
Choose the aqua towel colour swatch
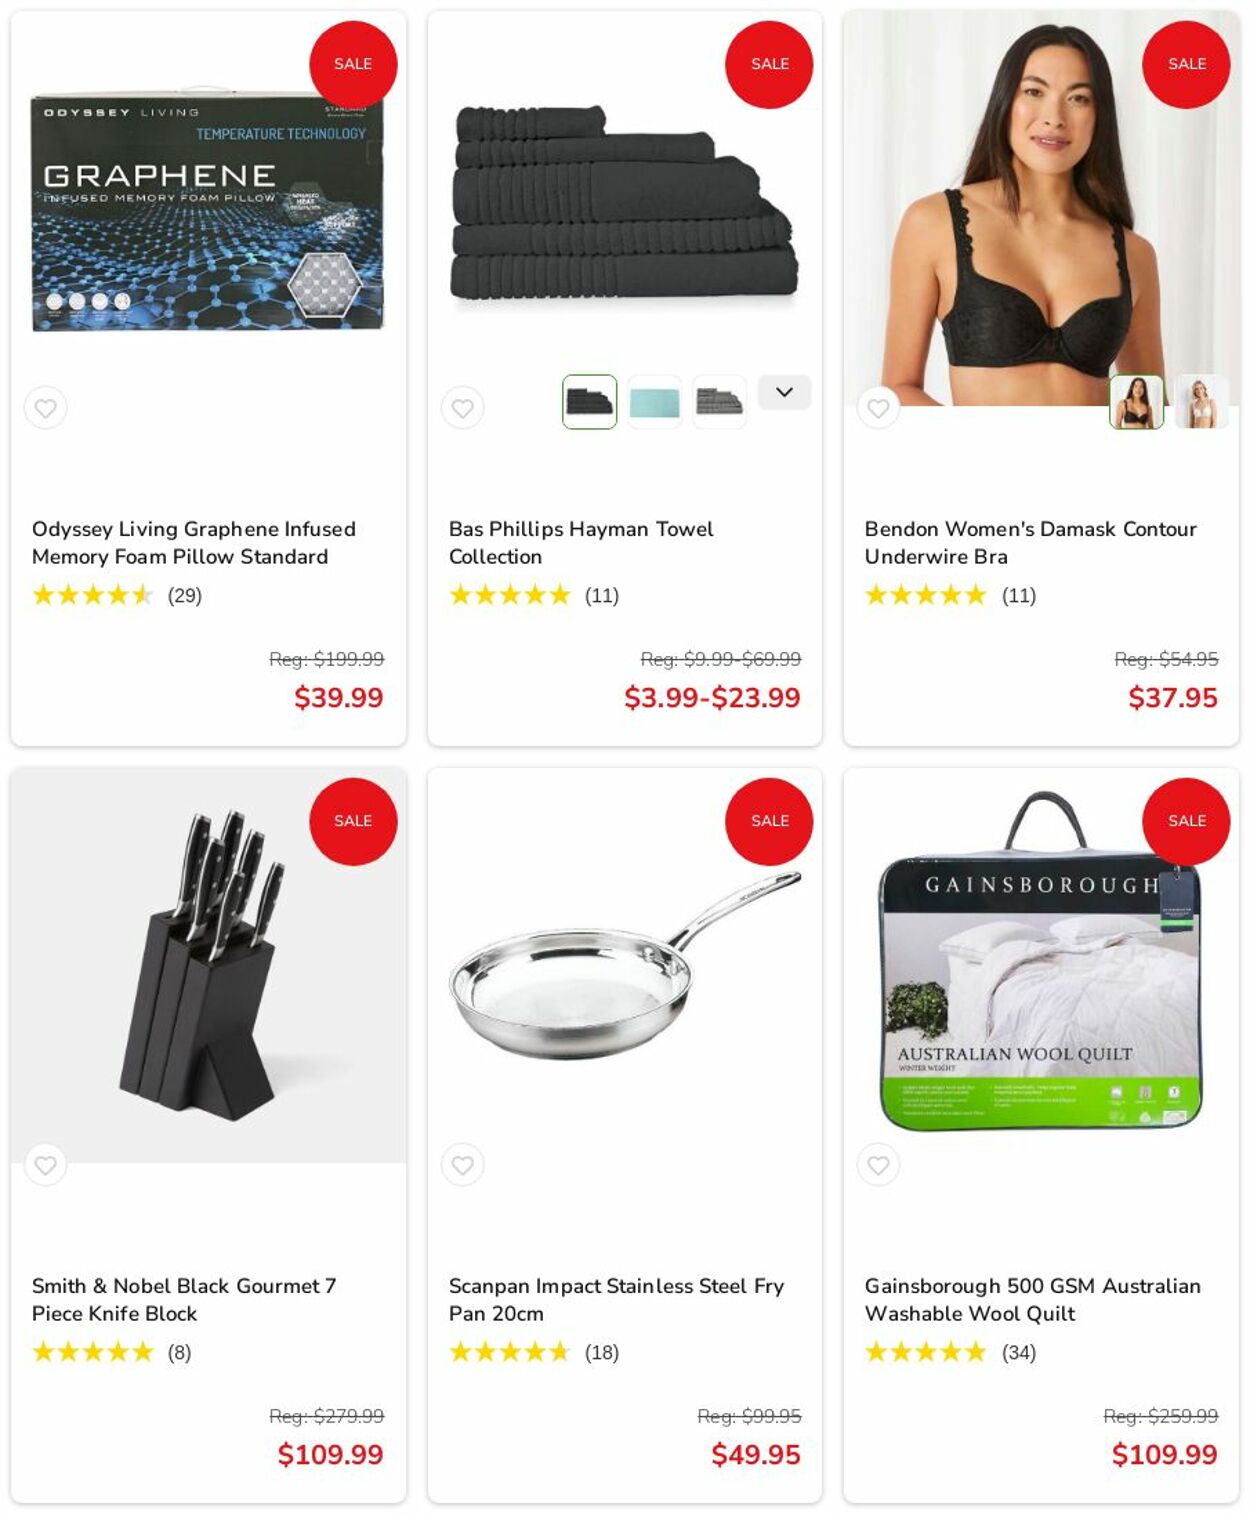point(654,402)
